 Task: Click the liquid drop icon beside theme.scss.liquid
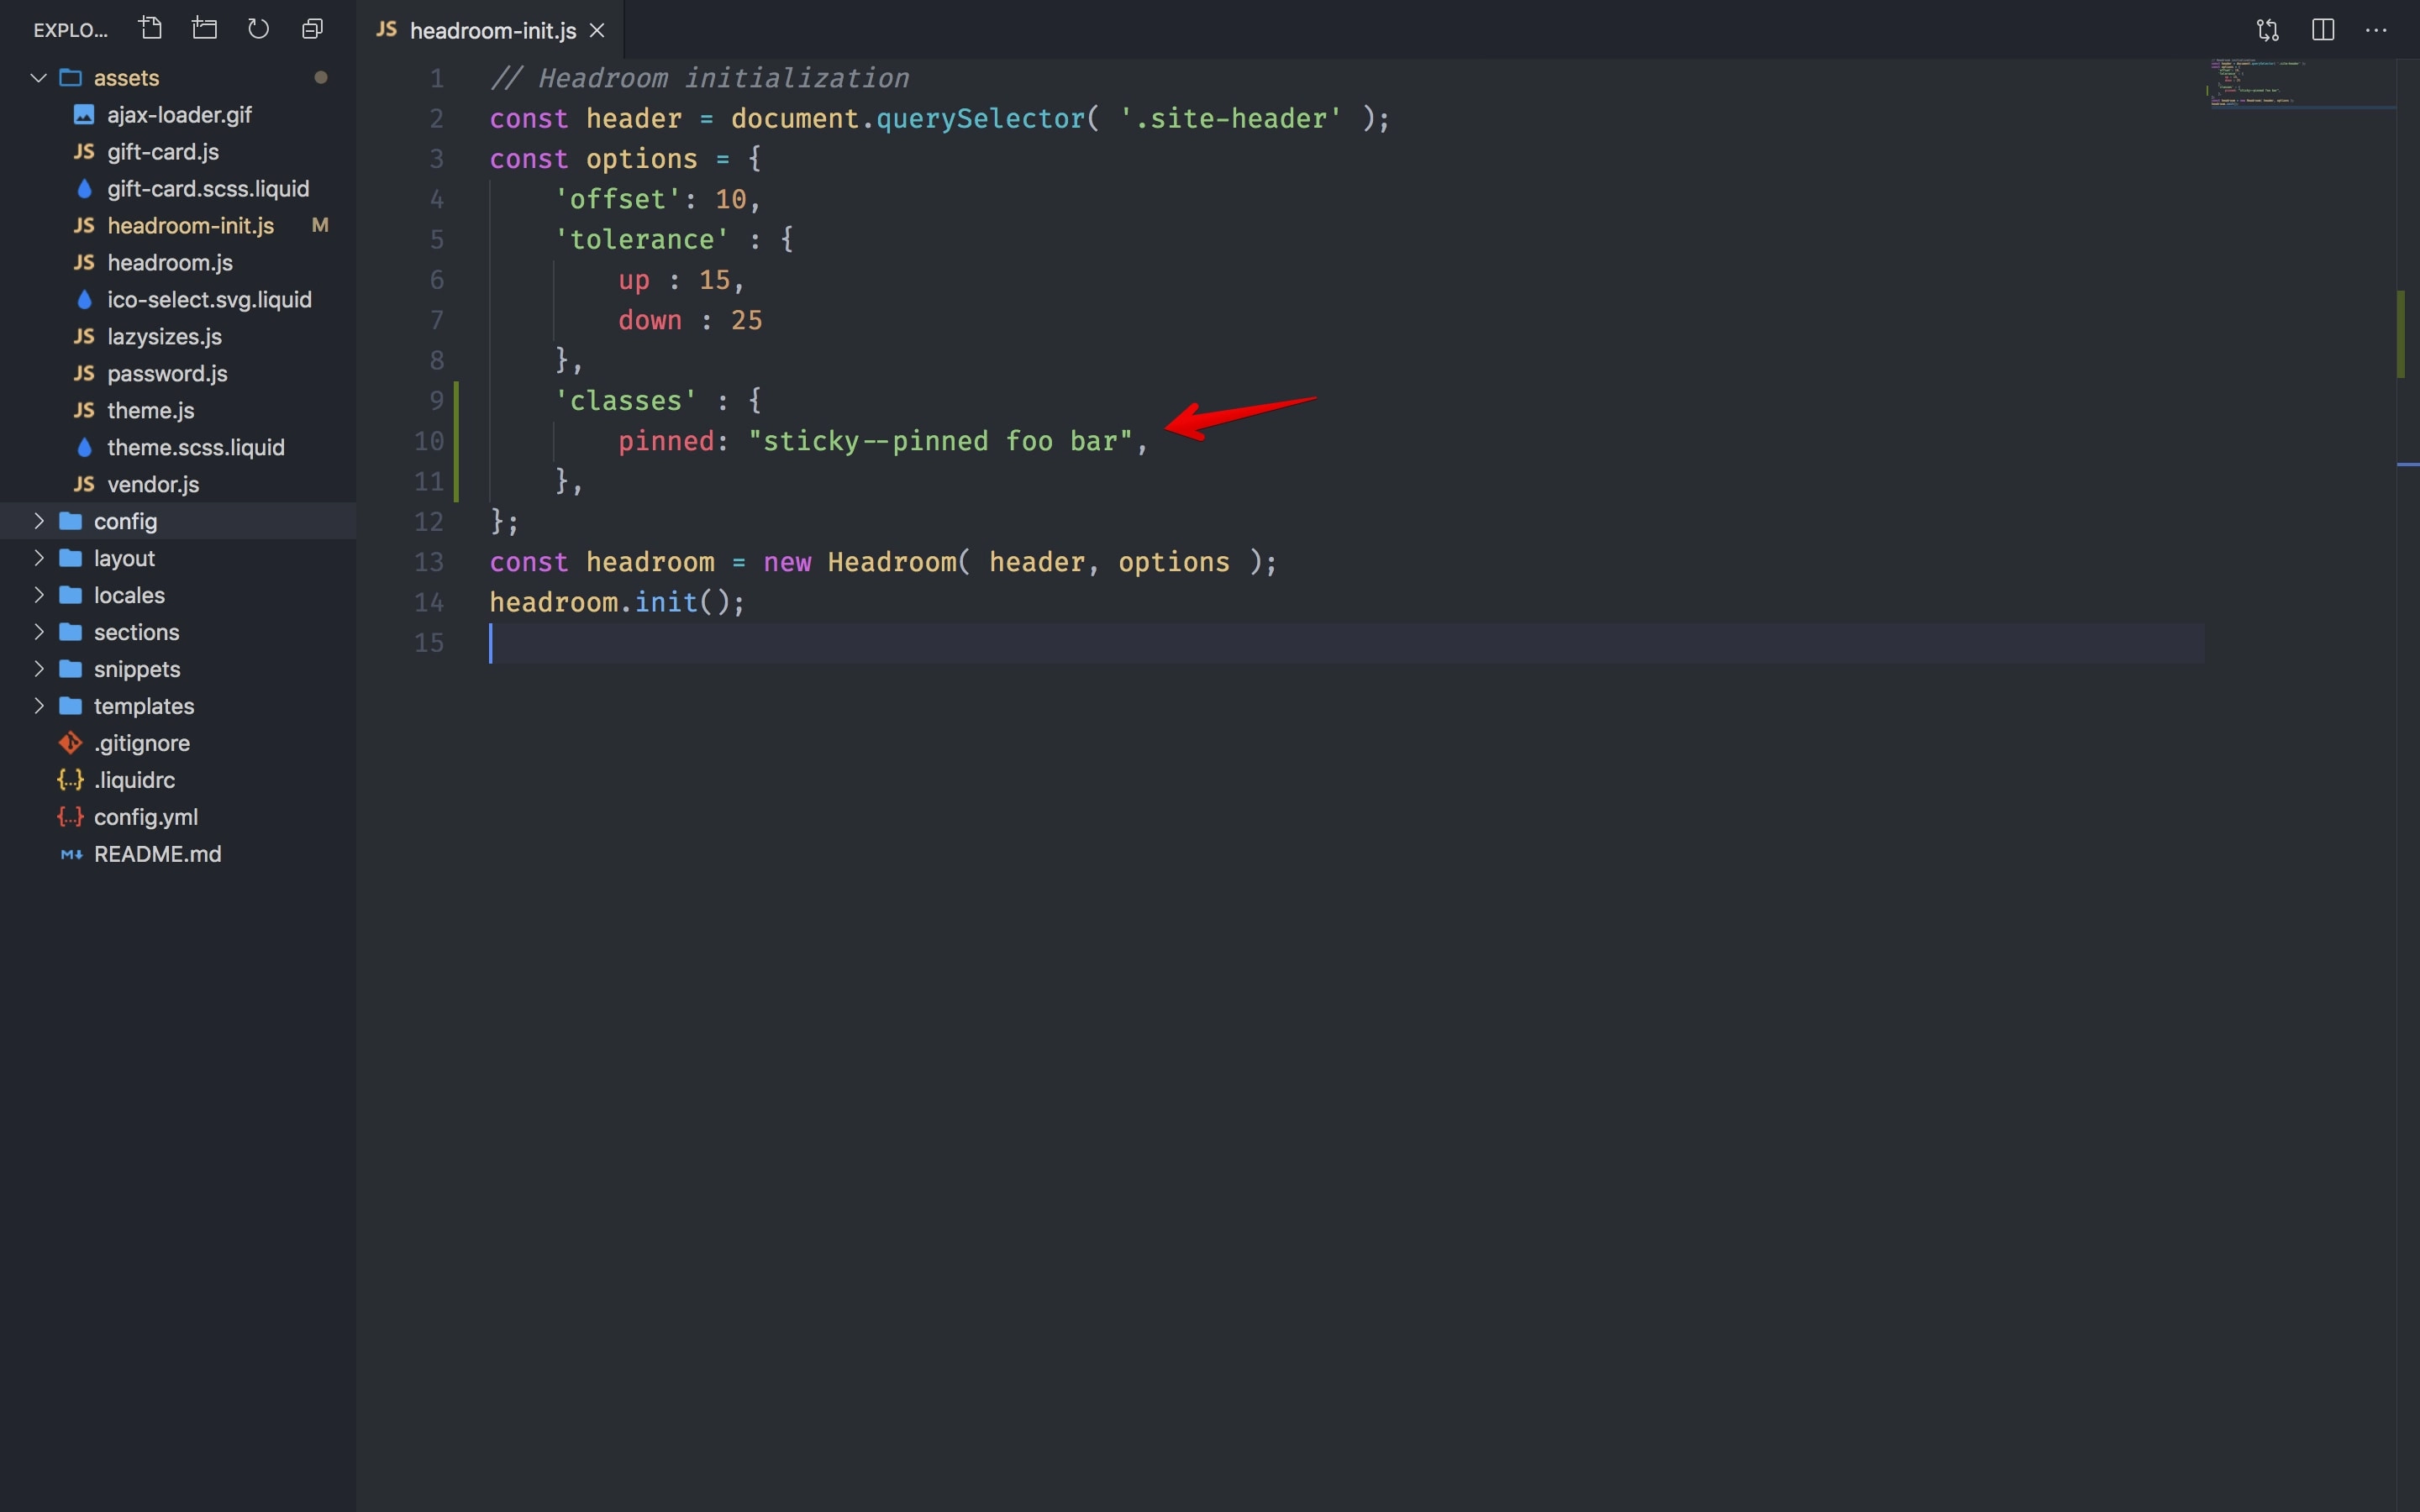coord(84,448)
